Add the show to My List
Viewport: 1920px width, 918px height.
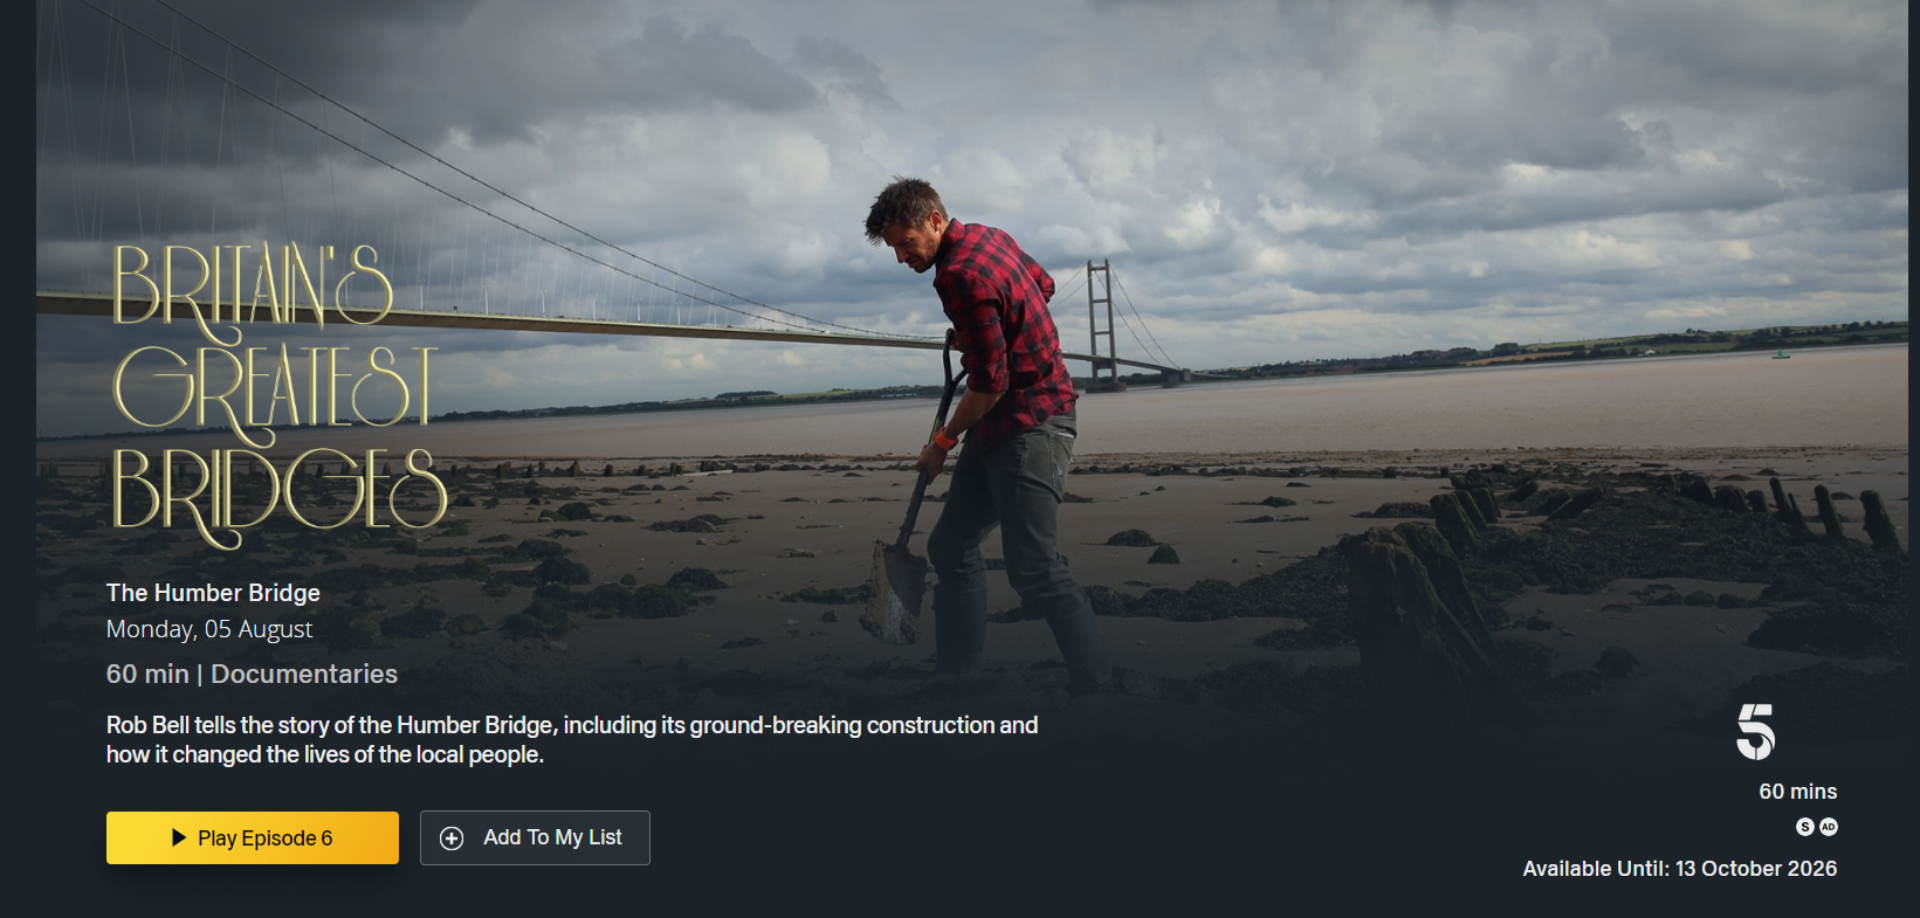click(x=535, y=837)
